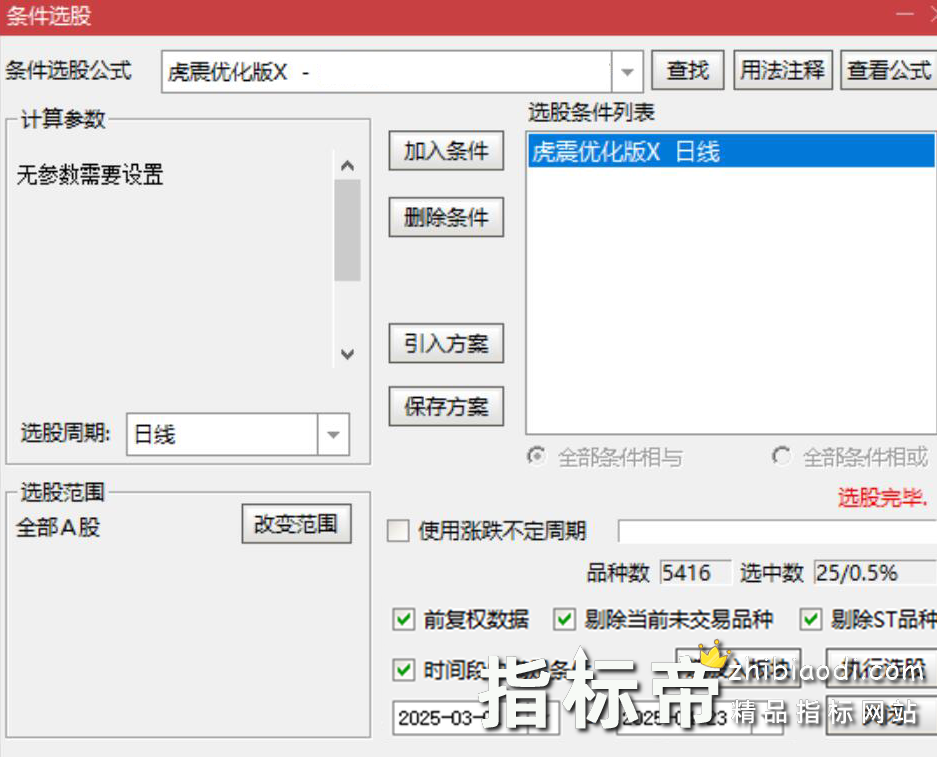
Task: Click the 删除条件 button
Action: tap(446, 217)
